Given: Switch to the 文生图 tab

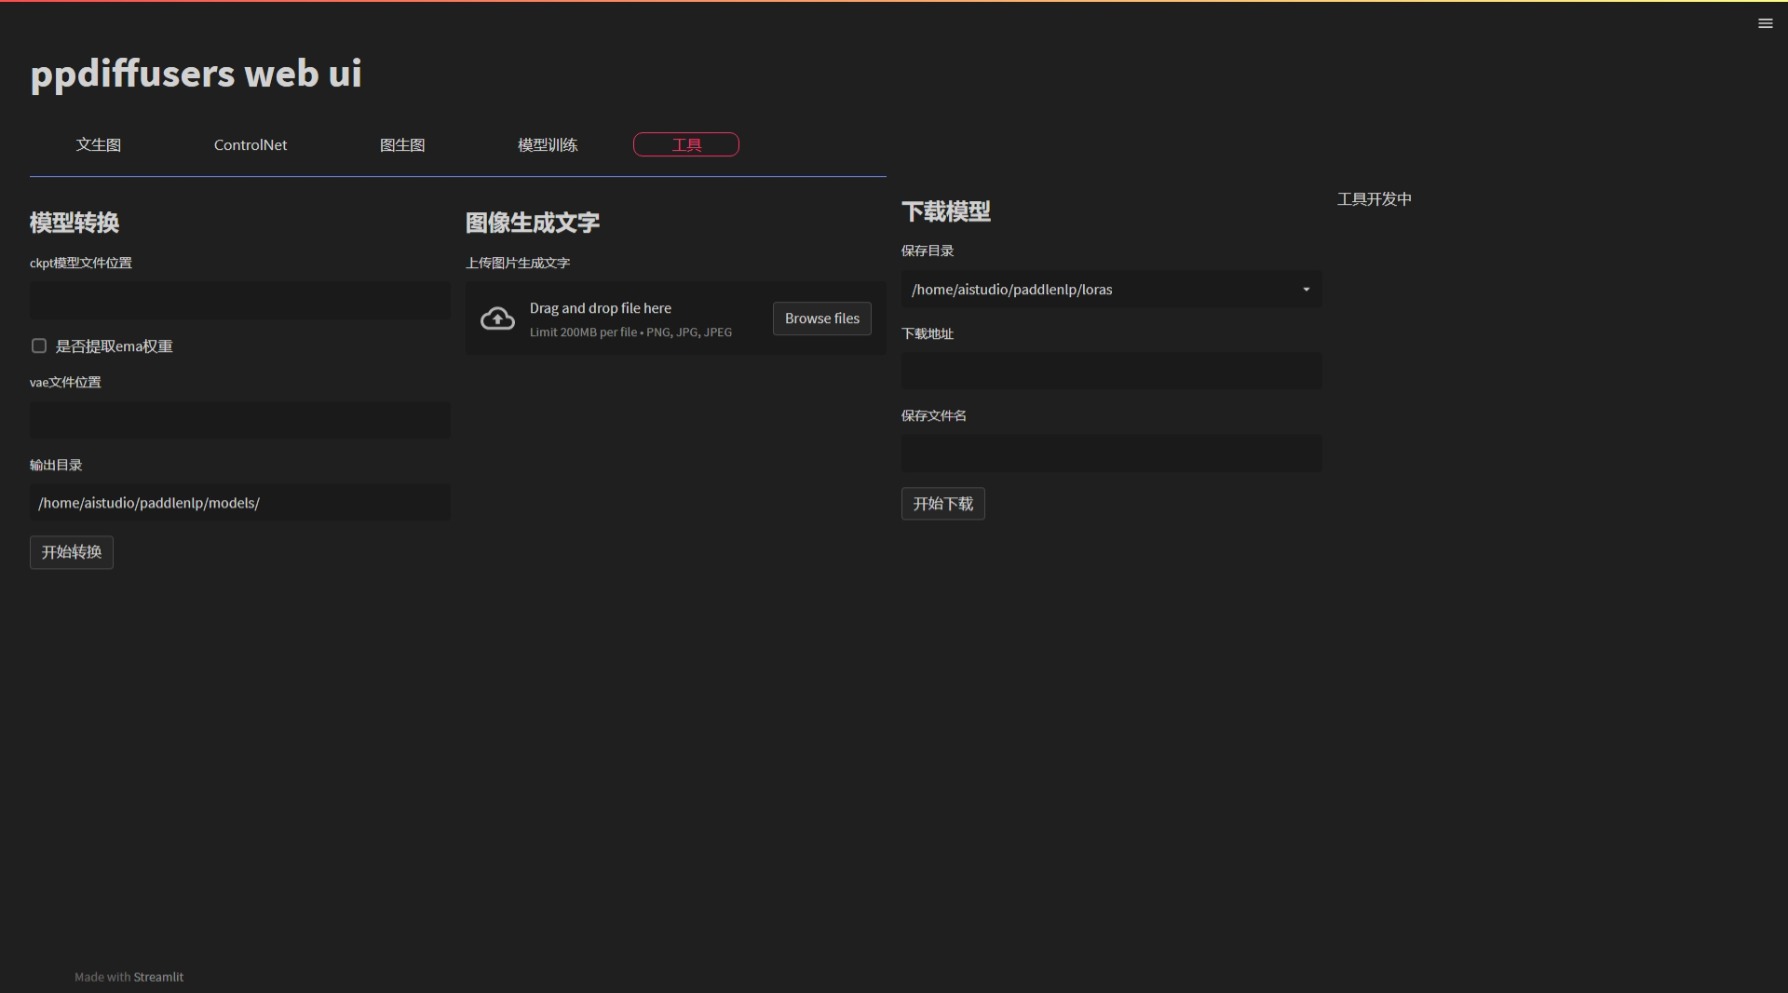Looking at the screenshot, I should (x=97, y=144).
